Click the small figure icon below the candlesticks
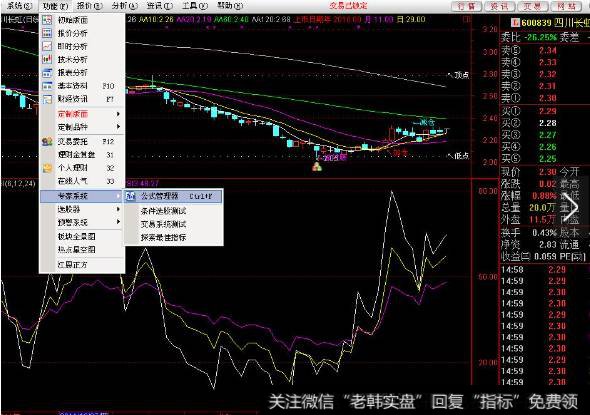Image resolution: width=590 pixels, height=415 pixels. (317, 167)
